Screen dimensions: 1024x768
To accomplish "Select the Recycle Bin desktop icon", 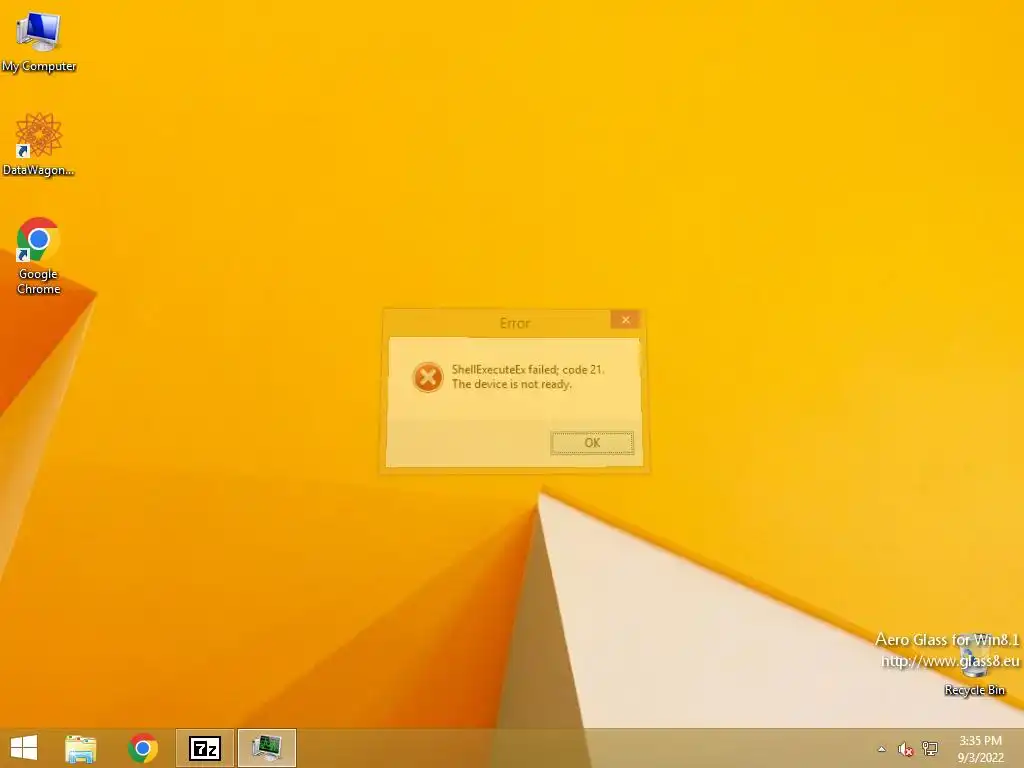I will click(974, 664).
